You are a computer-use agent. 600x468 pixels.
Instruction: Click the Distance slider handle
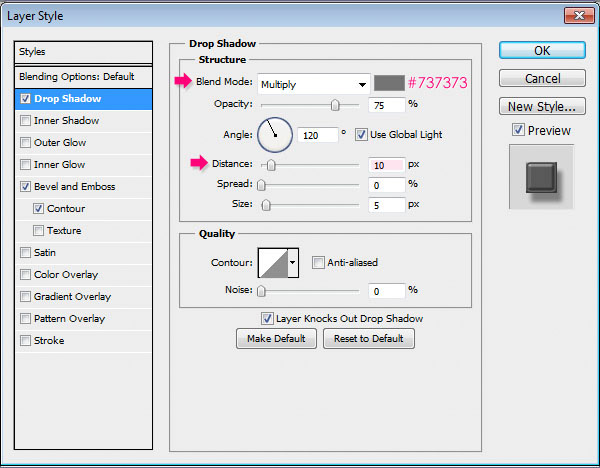(x=271, y=165)
